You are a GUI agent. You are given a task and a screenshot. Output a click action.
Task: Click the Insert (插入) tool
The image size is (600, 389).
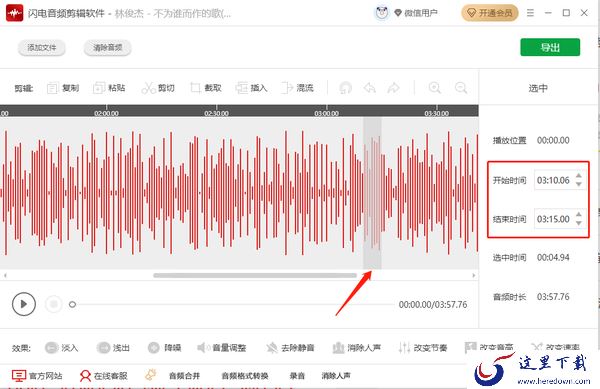click(251, 88)
